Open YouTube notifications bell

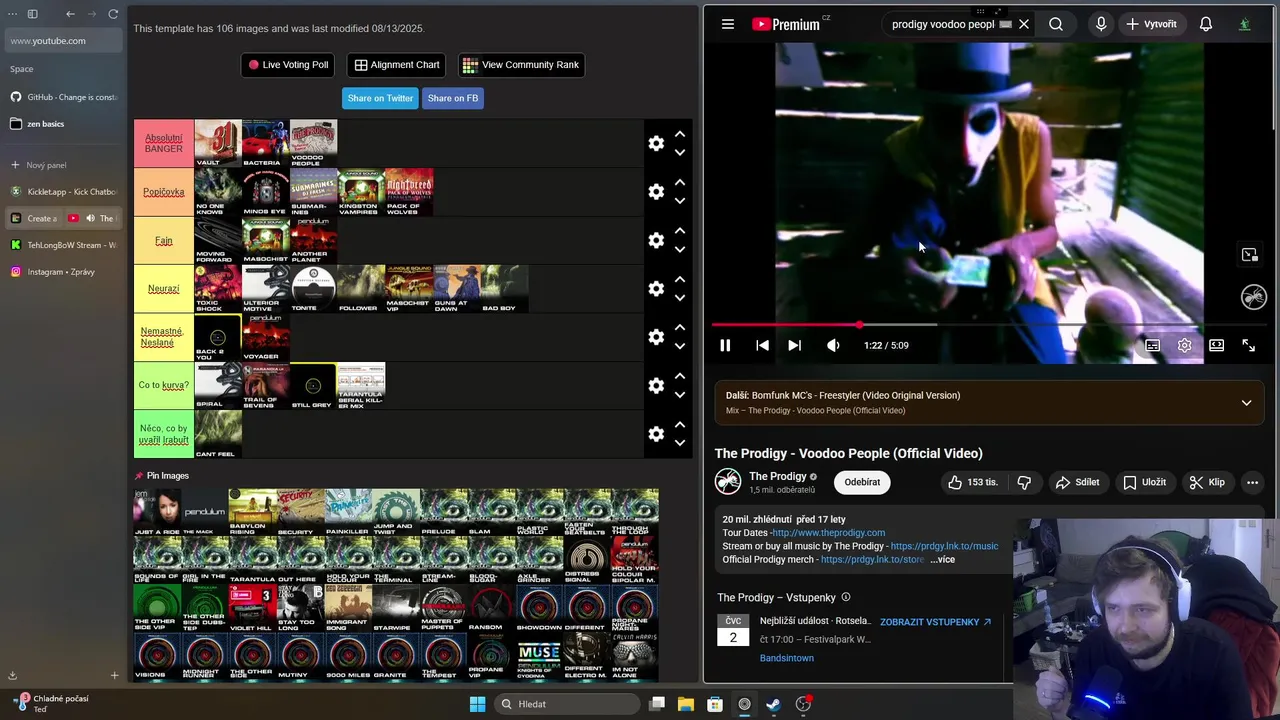(x=1206, y=24)
